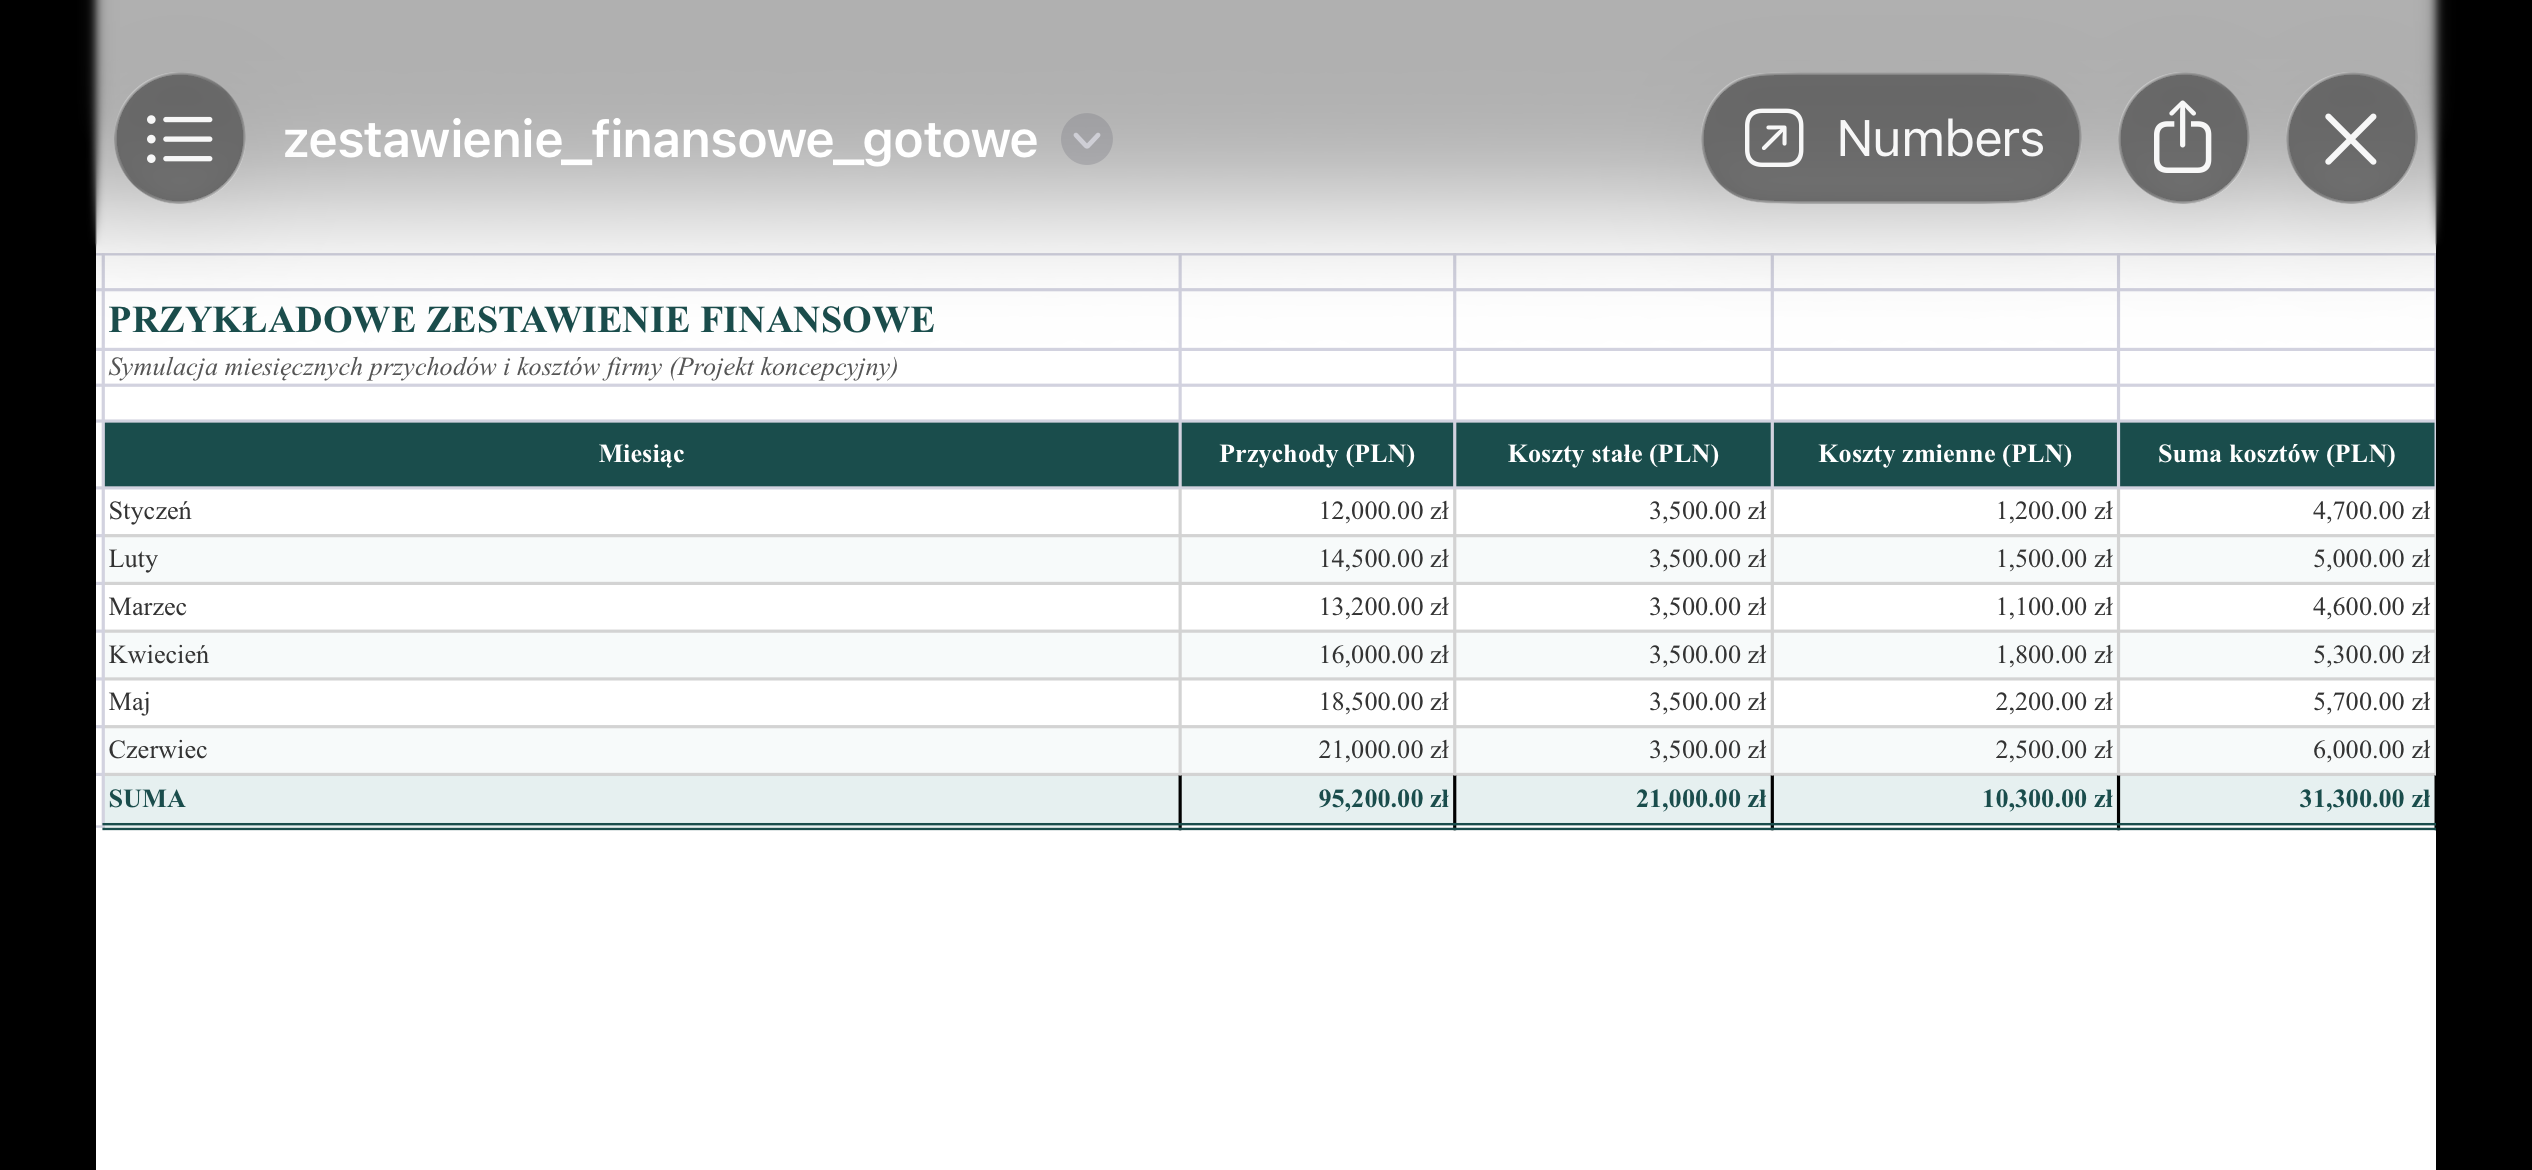Select the 31,300.00 zł total cell
Viewport: 2532px width, 1170px height.
point(2277,799)
